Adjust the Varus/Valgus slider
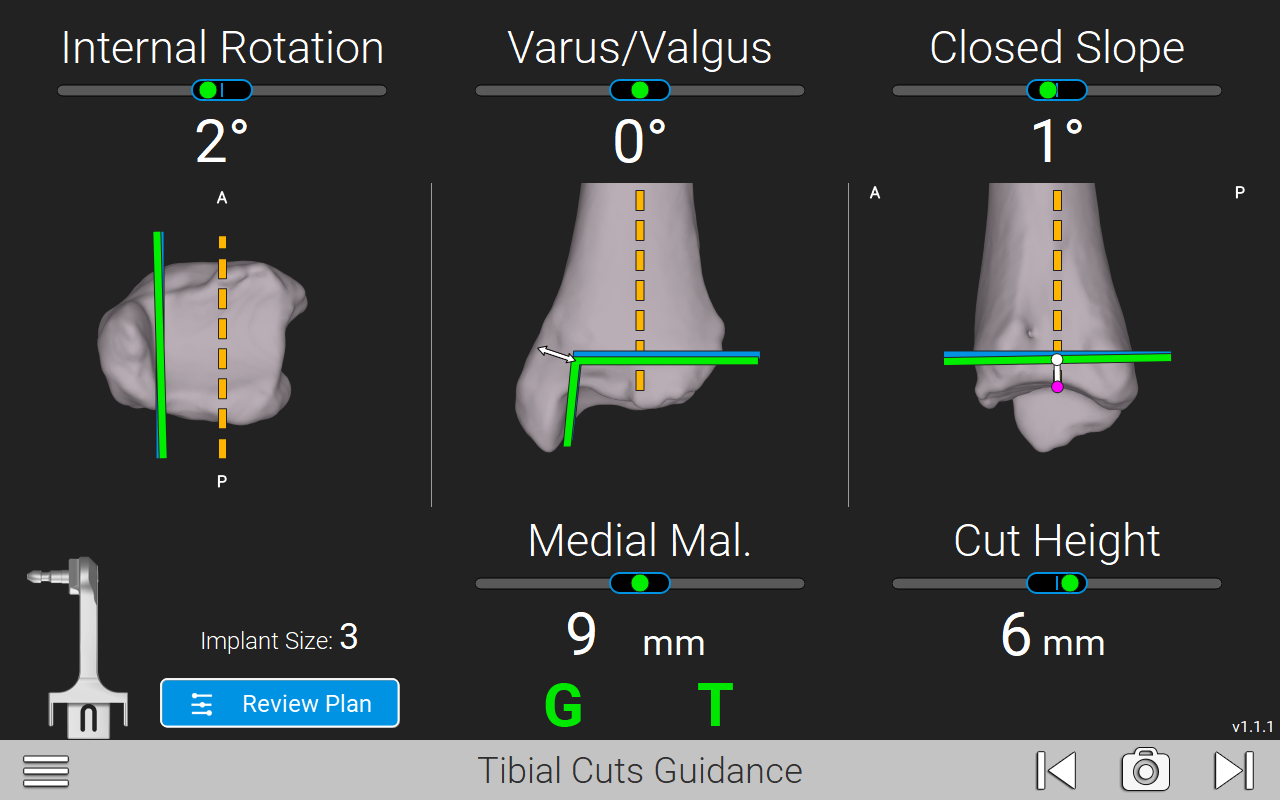 (x=639, y=90)
